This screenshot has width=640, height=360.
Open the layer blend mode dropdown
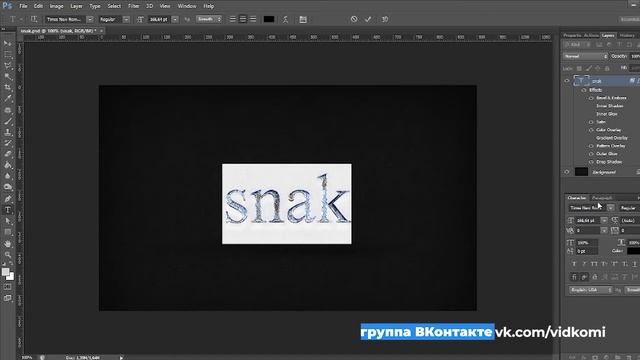(585, 56)
